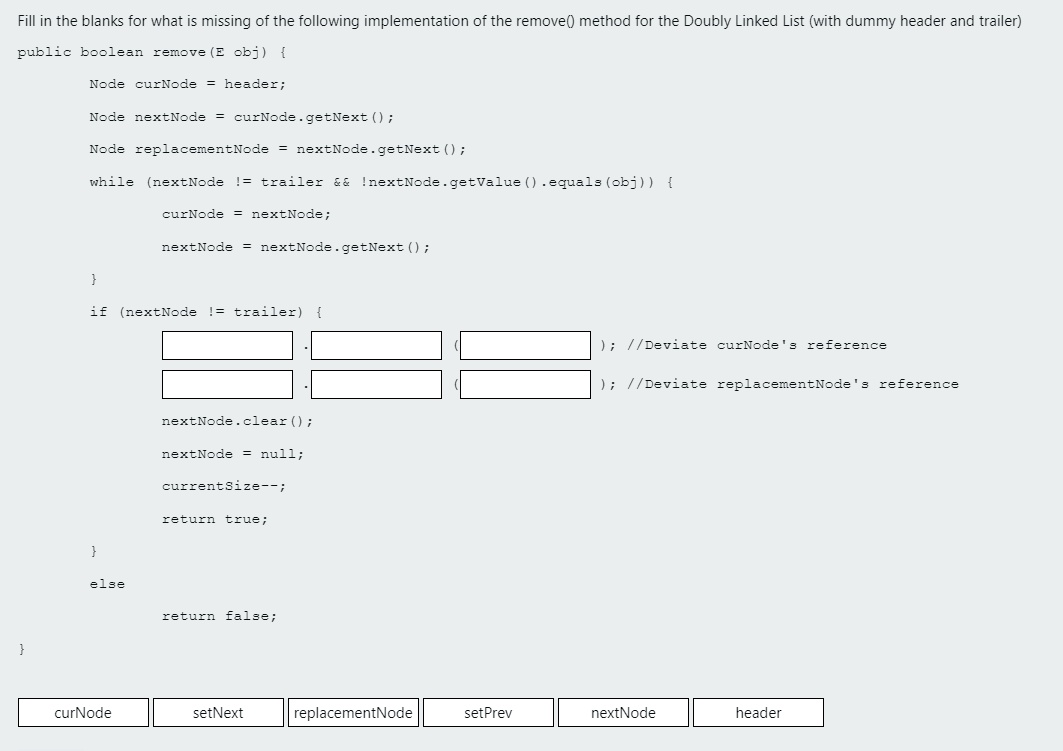Click the first blank on the replacementNode reference line
1063x751 pixels.
[226, 384]
